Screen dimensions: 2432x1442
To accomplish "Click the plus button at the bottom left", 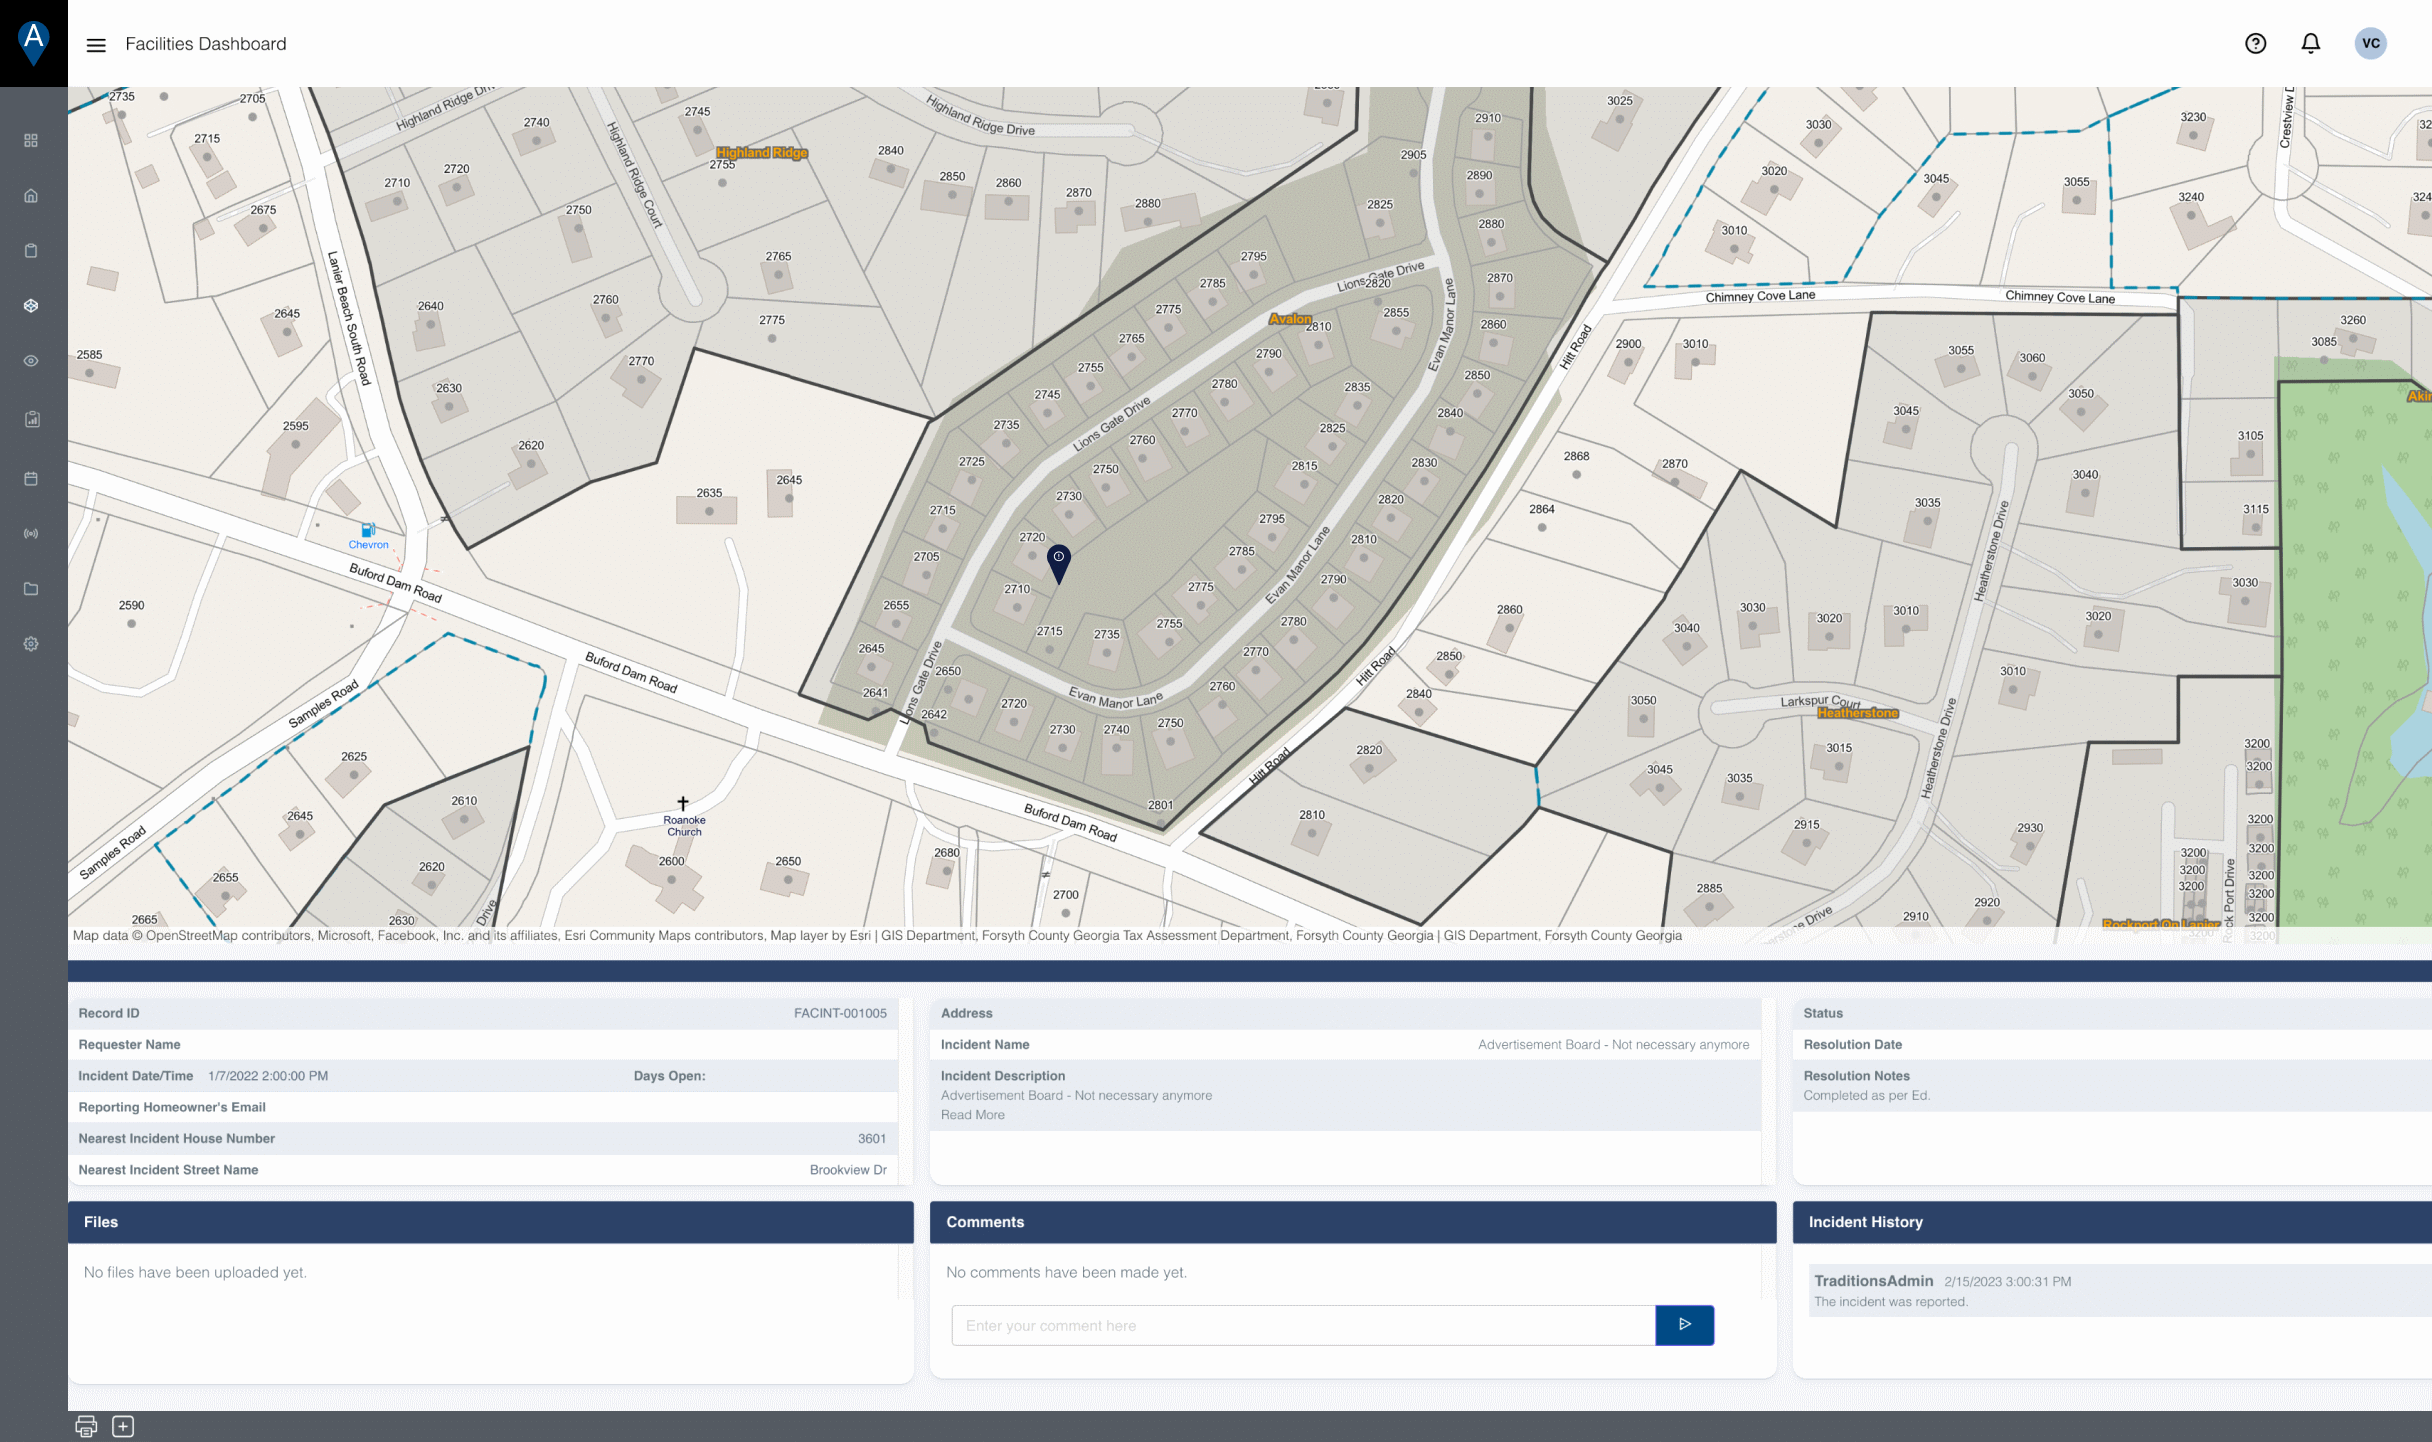I will [124, 1425].
